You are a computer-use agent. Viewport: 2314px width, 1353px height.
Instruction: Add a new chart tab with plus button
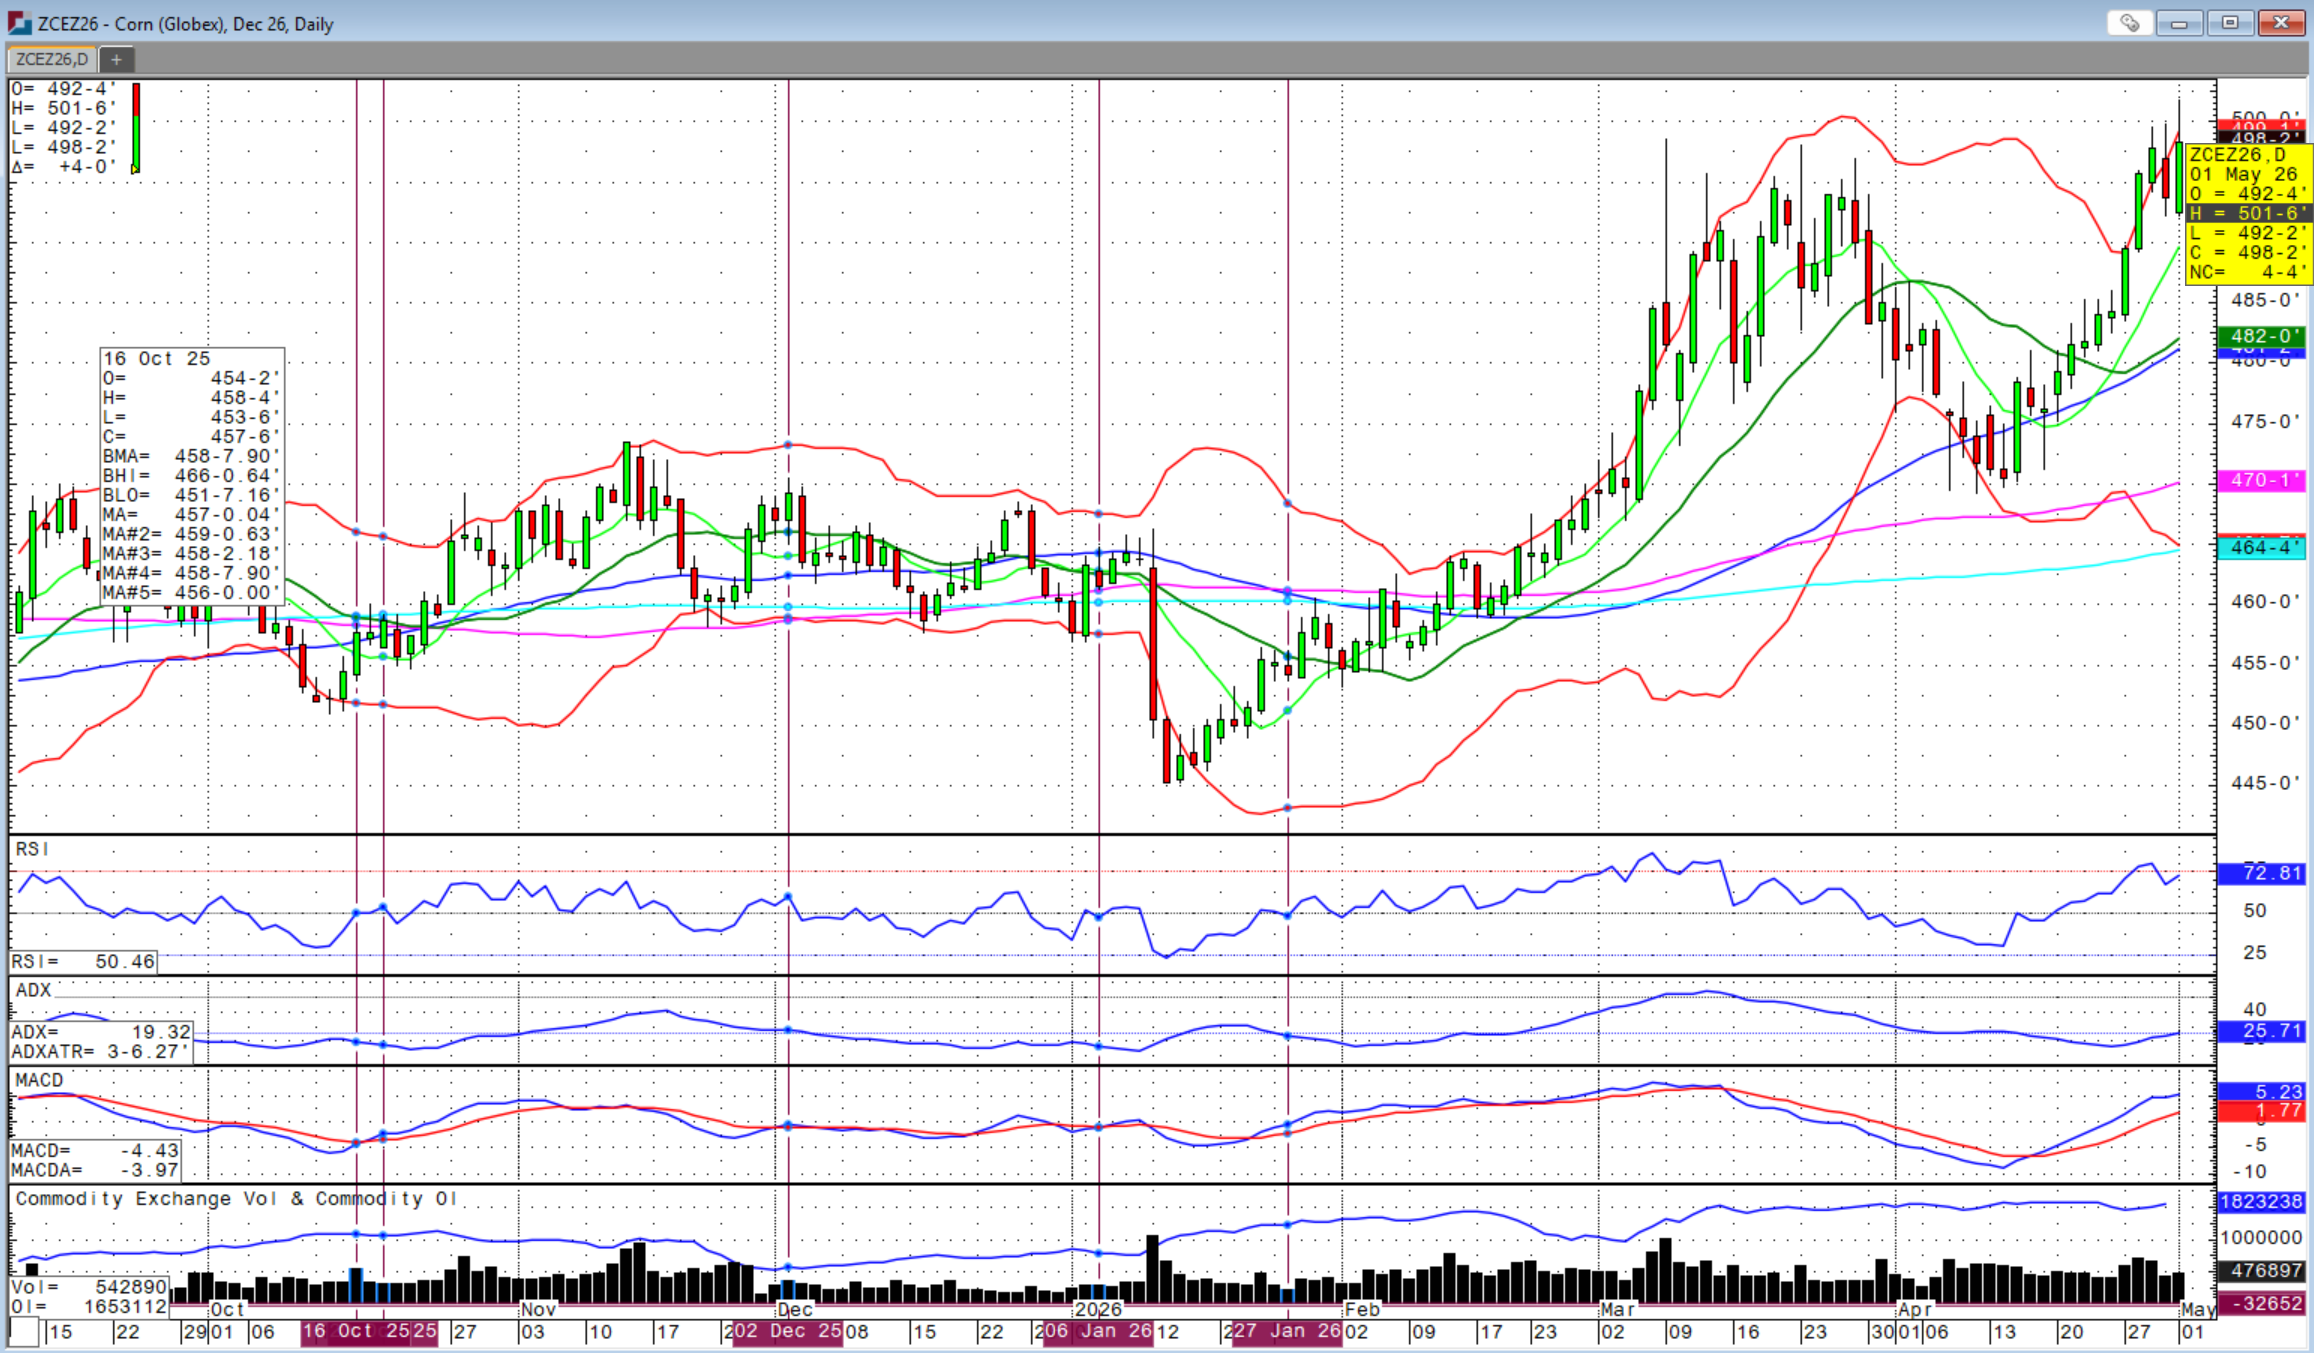pyautogui.click(x=116, y=59)
